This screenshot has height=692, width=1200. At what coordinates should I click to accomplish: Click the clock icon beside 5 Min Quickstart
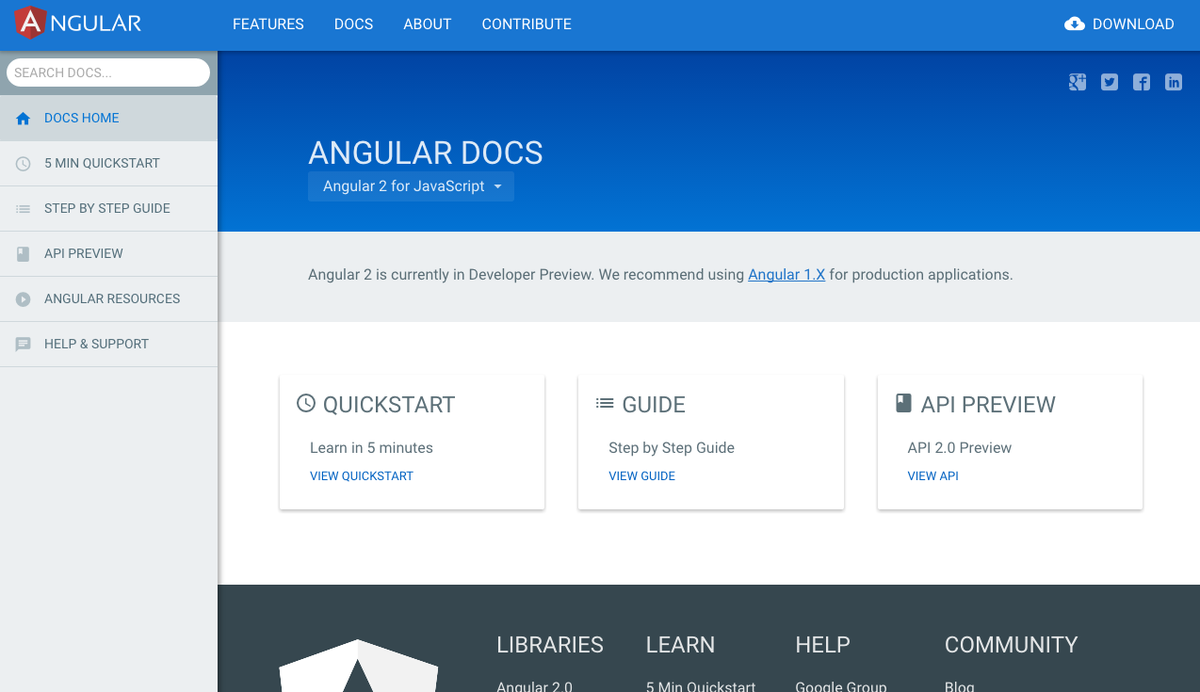click(23, 163)
